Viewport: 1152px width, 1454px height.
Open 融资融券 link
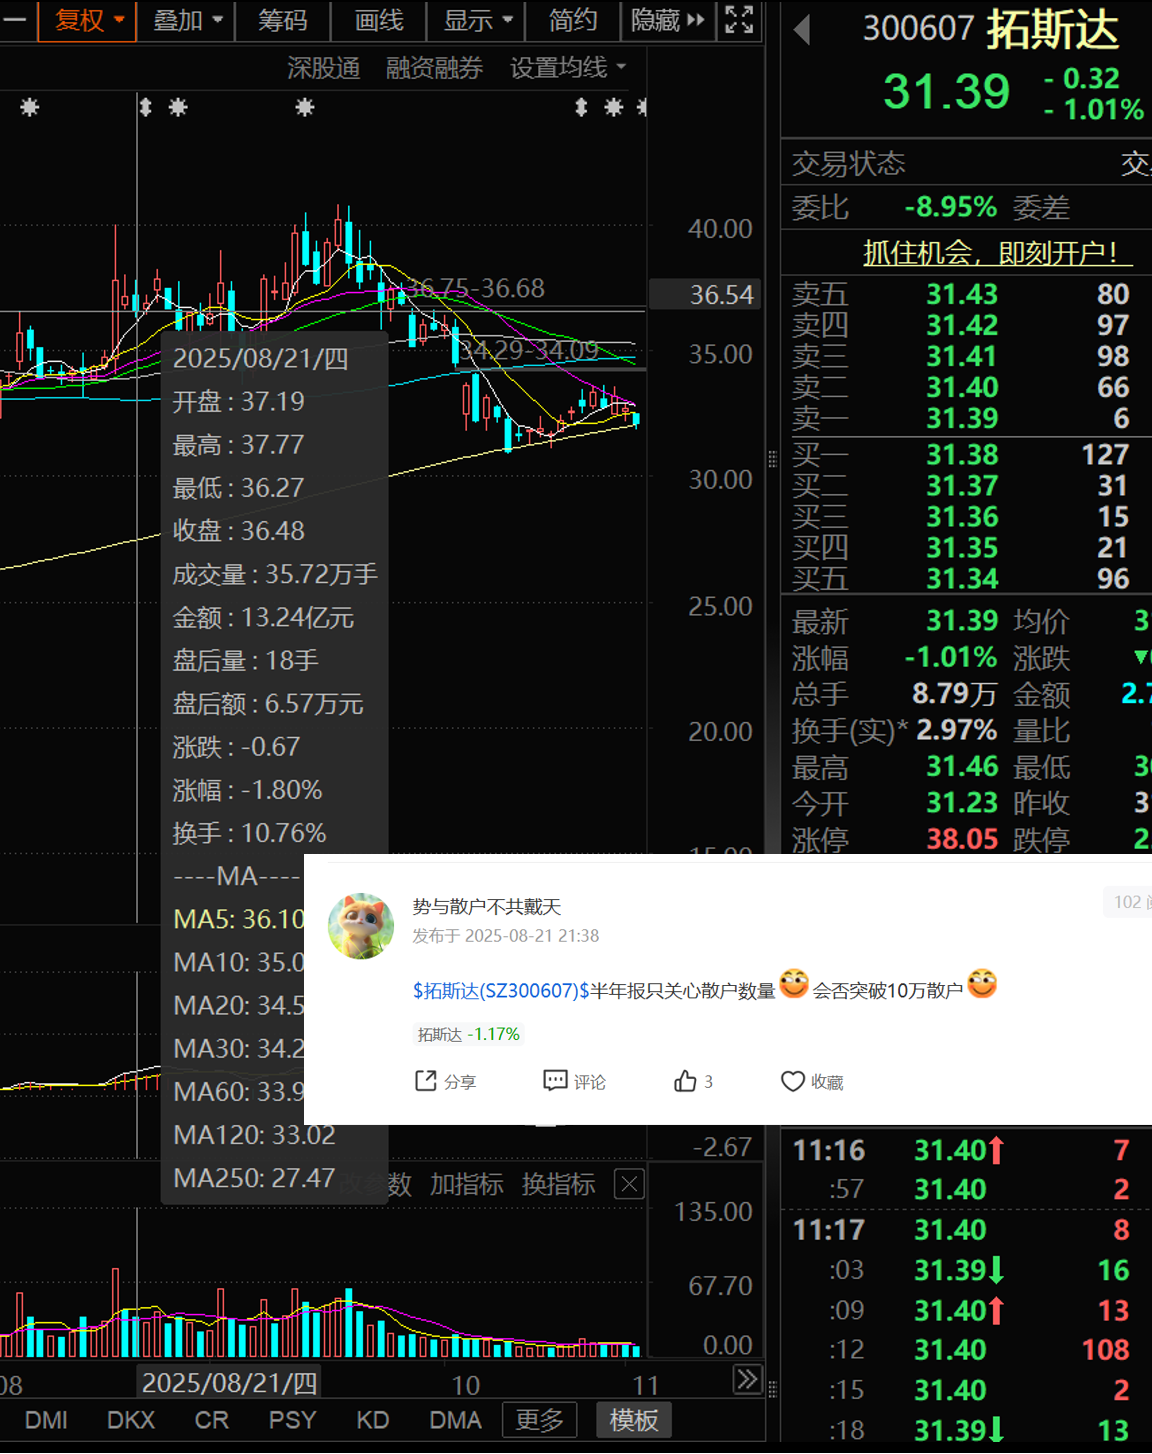[x=434, y=67]
